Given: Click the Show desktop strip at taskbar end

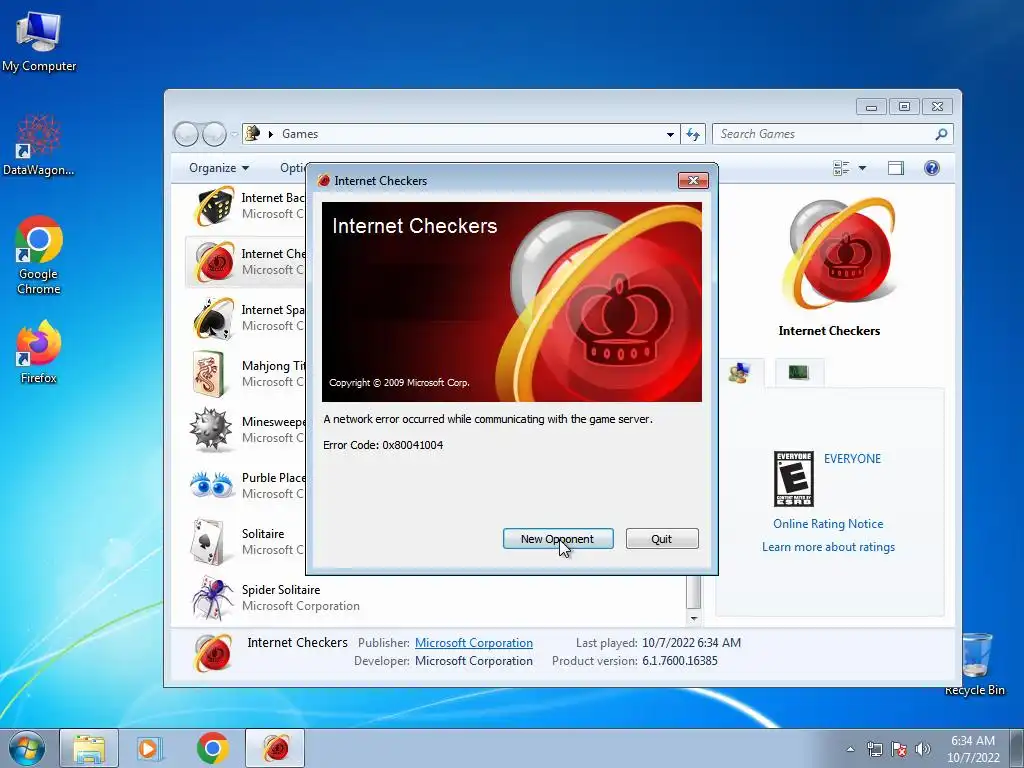Looking at the screenshot, I should (x=1017, y=748).
